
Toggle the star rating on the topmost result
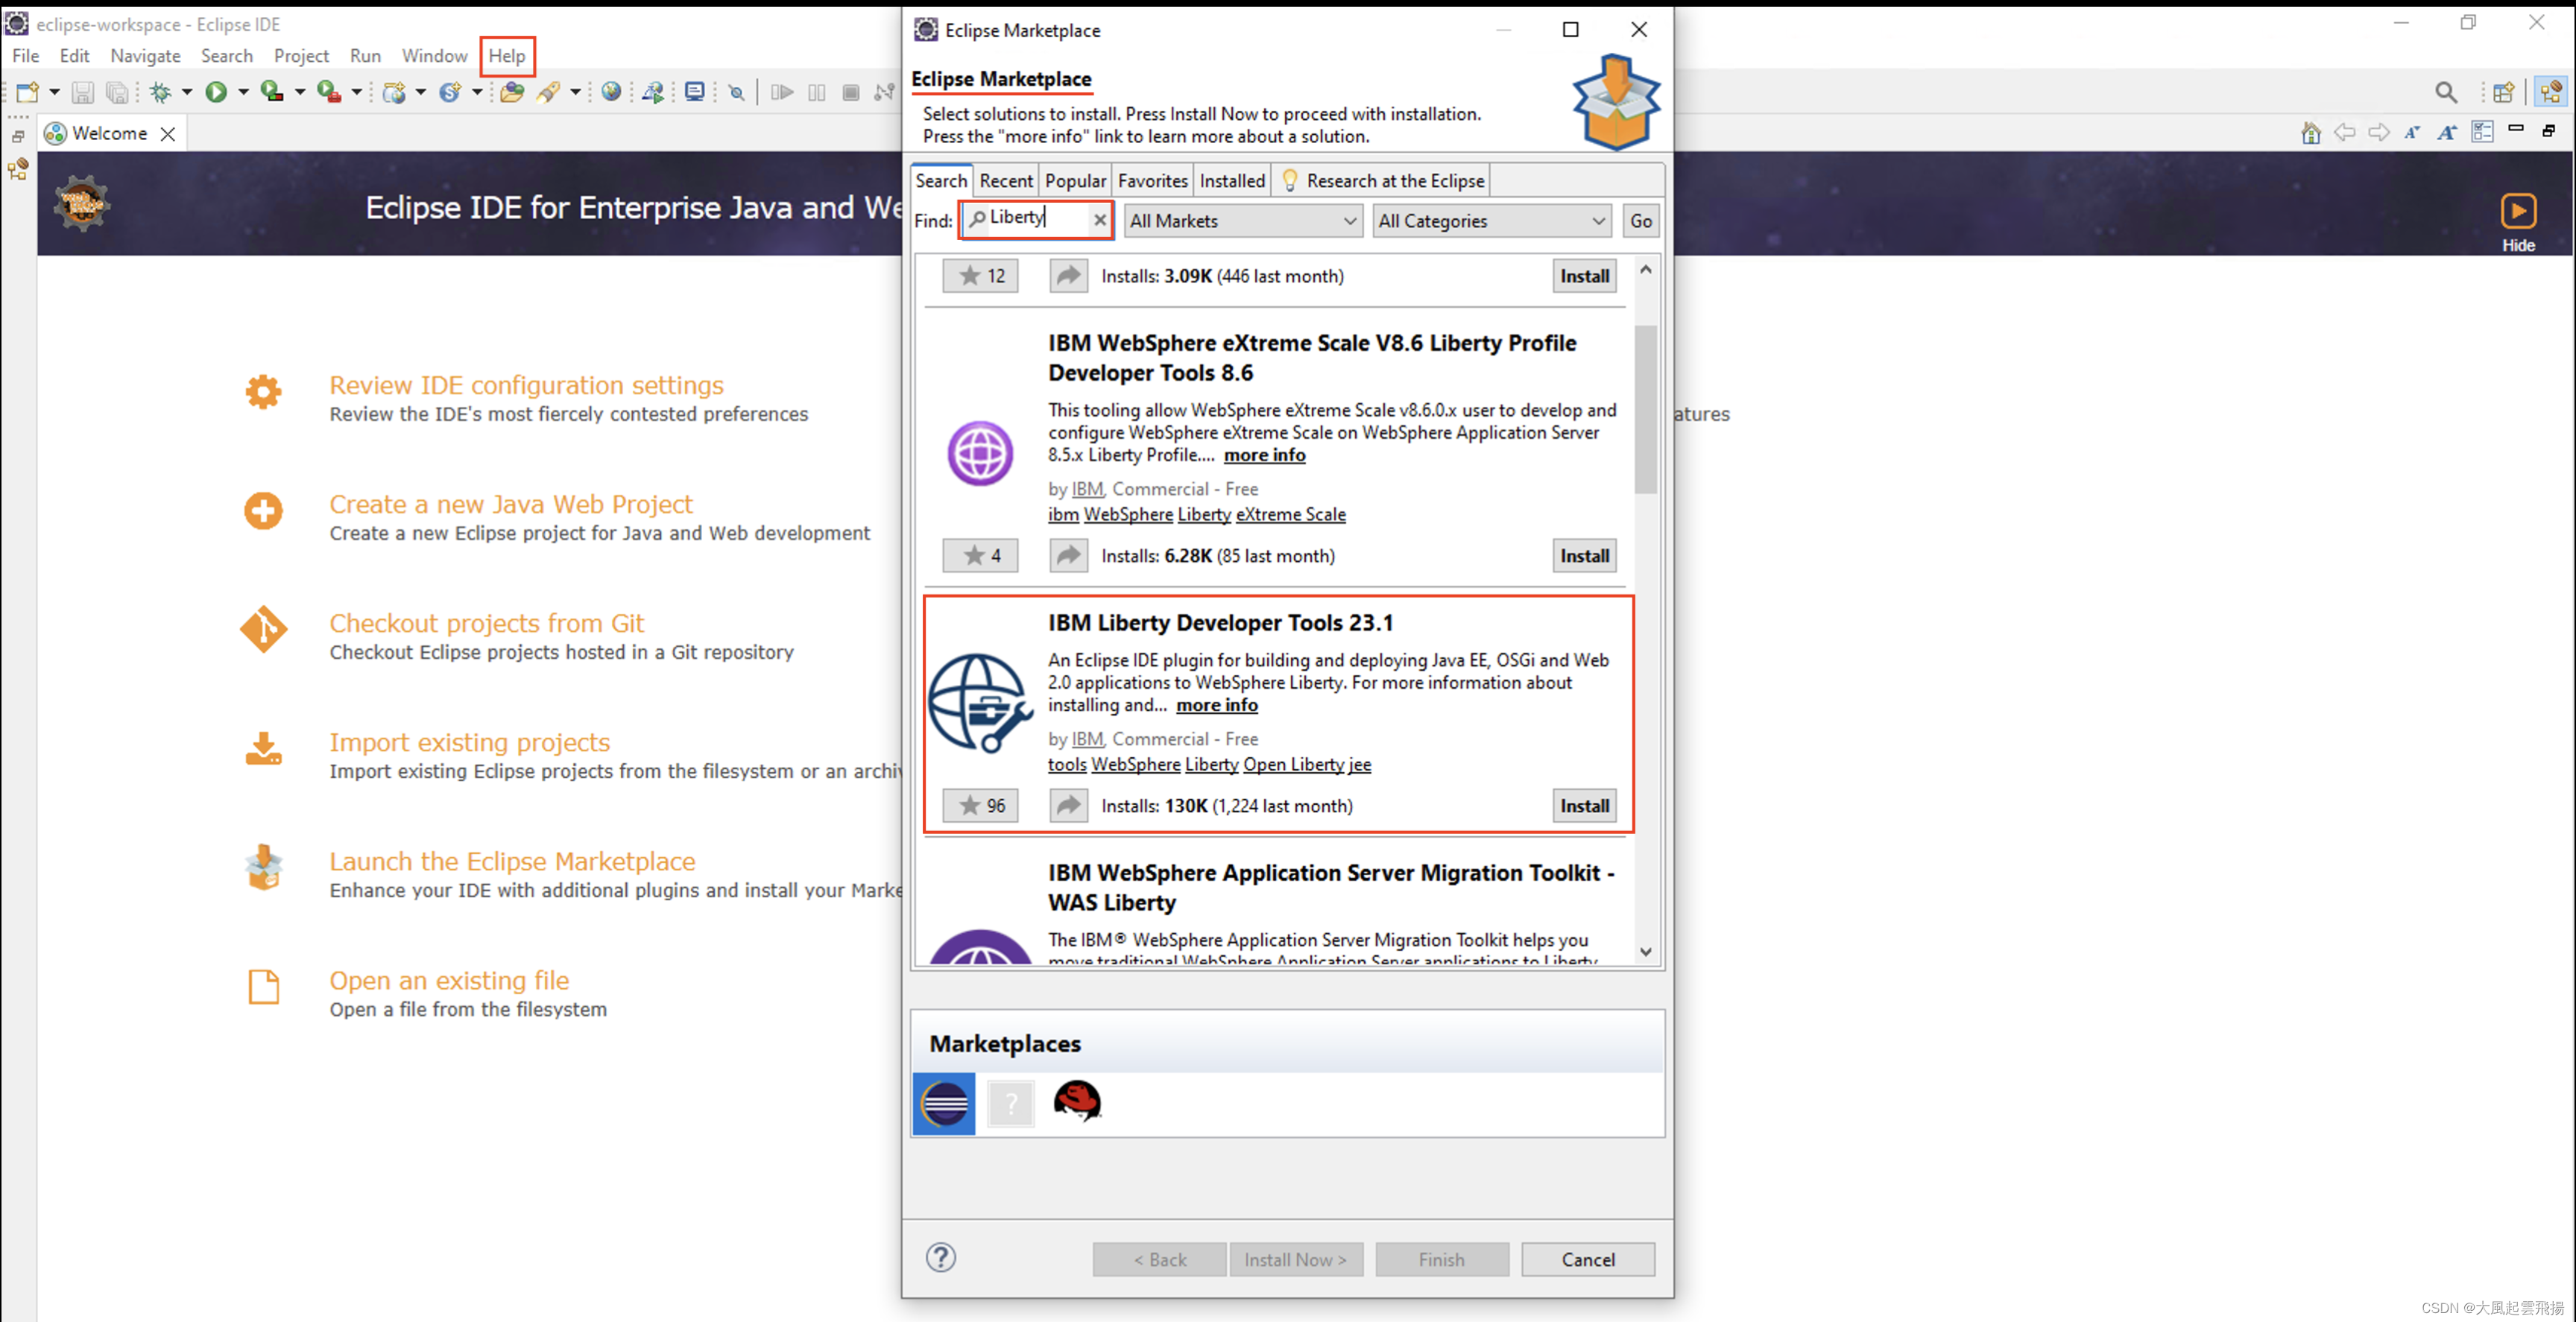(980, 276)
